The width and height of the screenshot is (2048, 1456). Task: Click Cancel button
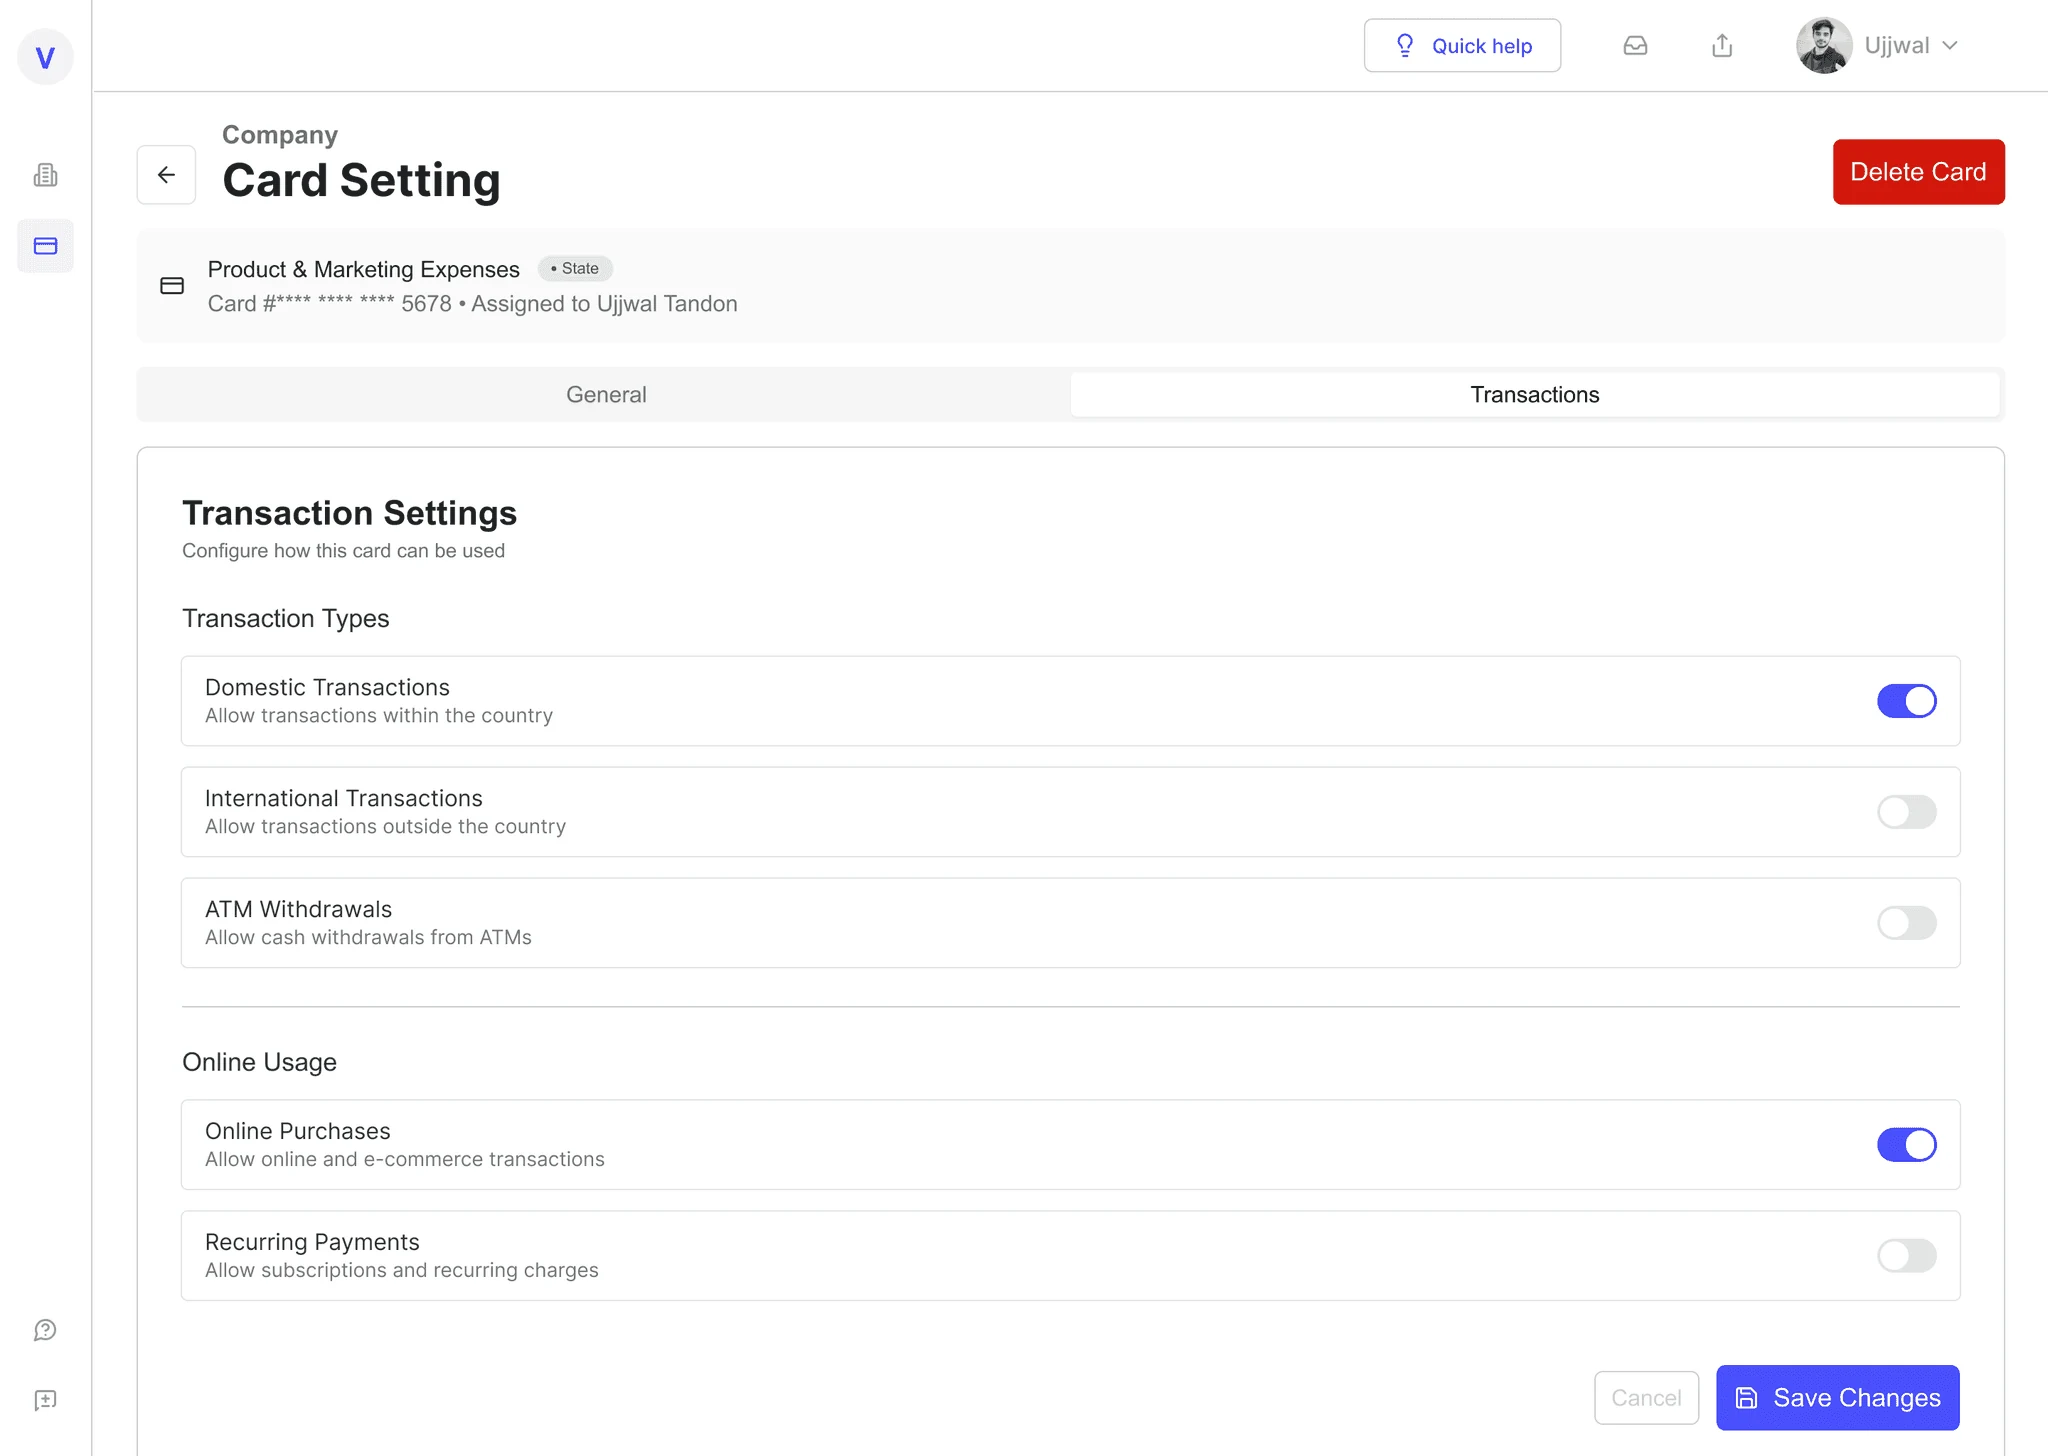(x=1646, y=1398)
